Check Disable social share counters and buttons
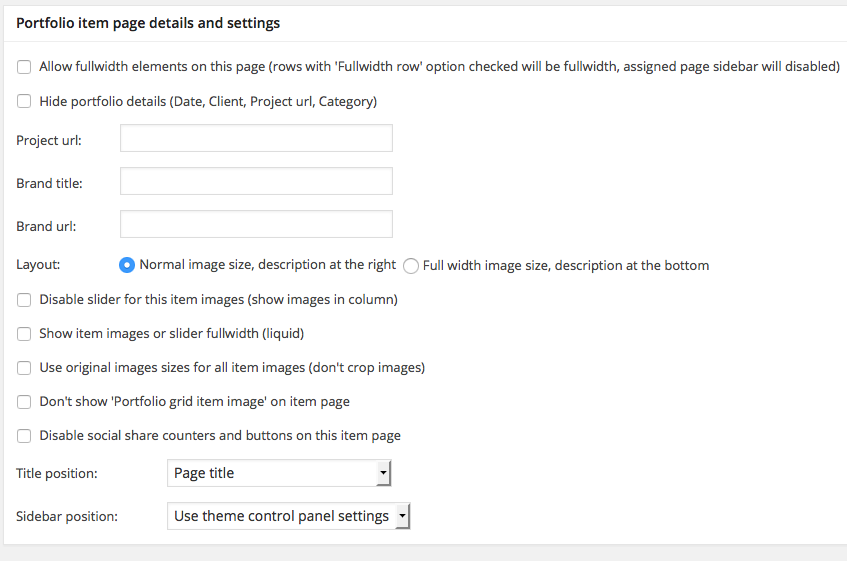847x561 pixels. 24,436
